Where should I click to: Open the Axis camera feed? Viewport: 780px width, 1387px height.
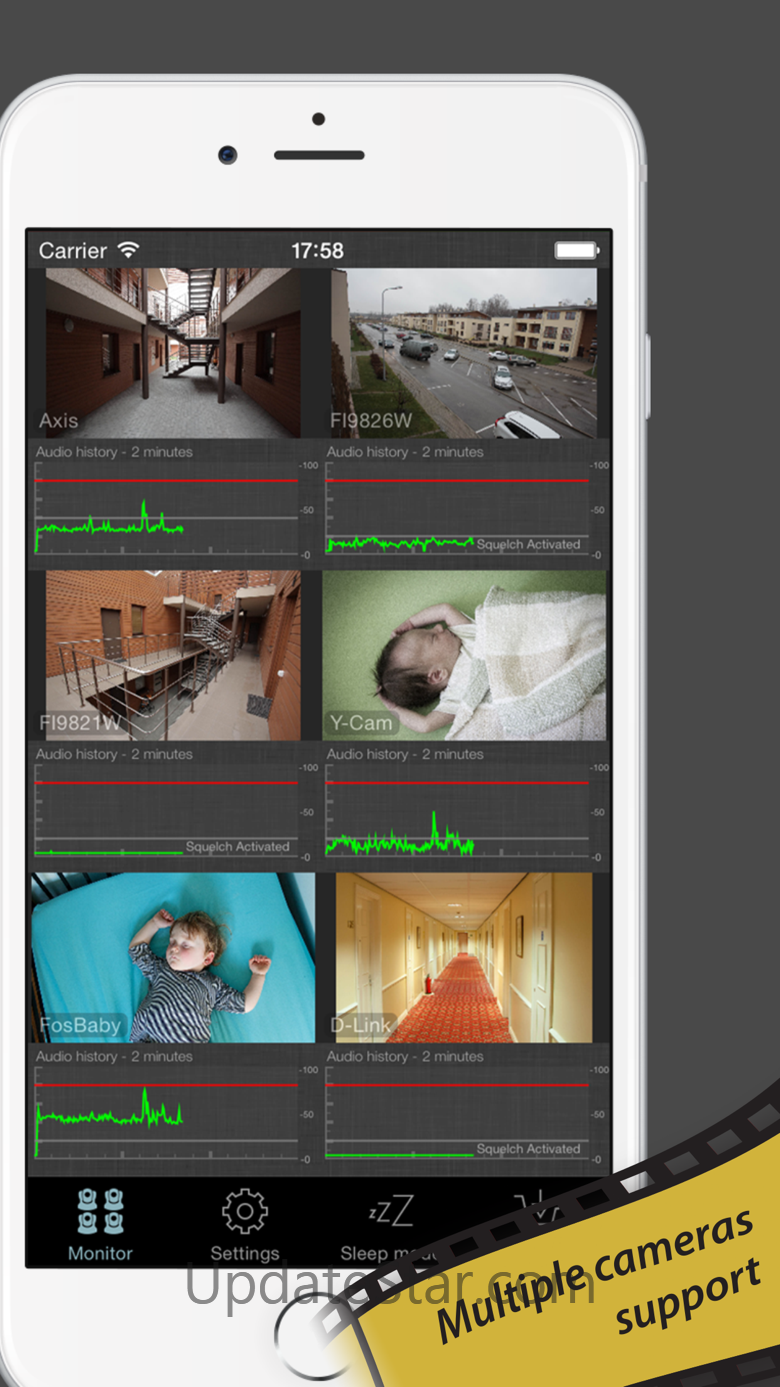173,352
